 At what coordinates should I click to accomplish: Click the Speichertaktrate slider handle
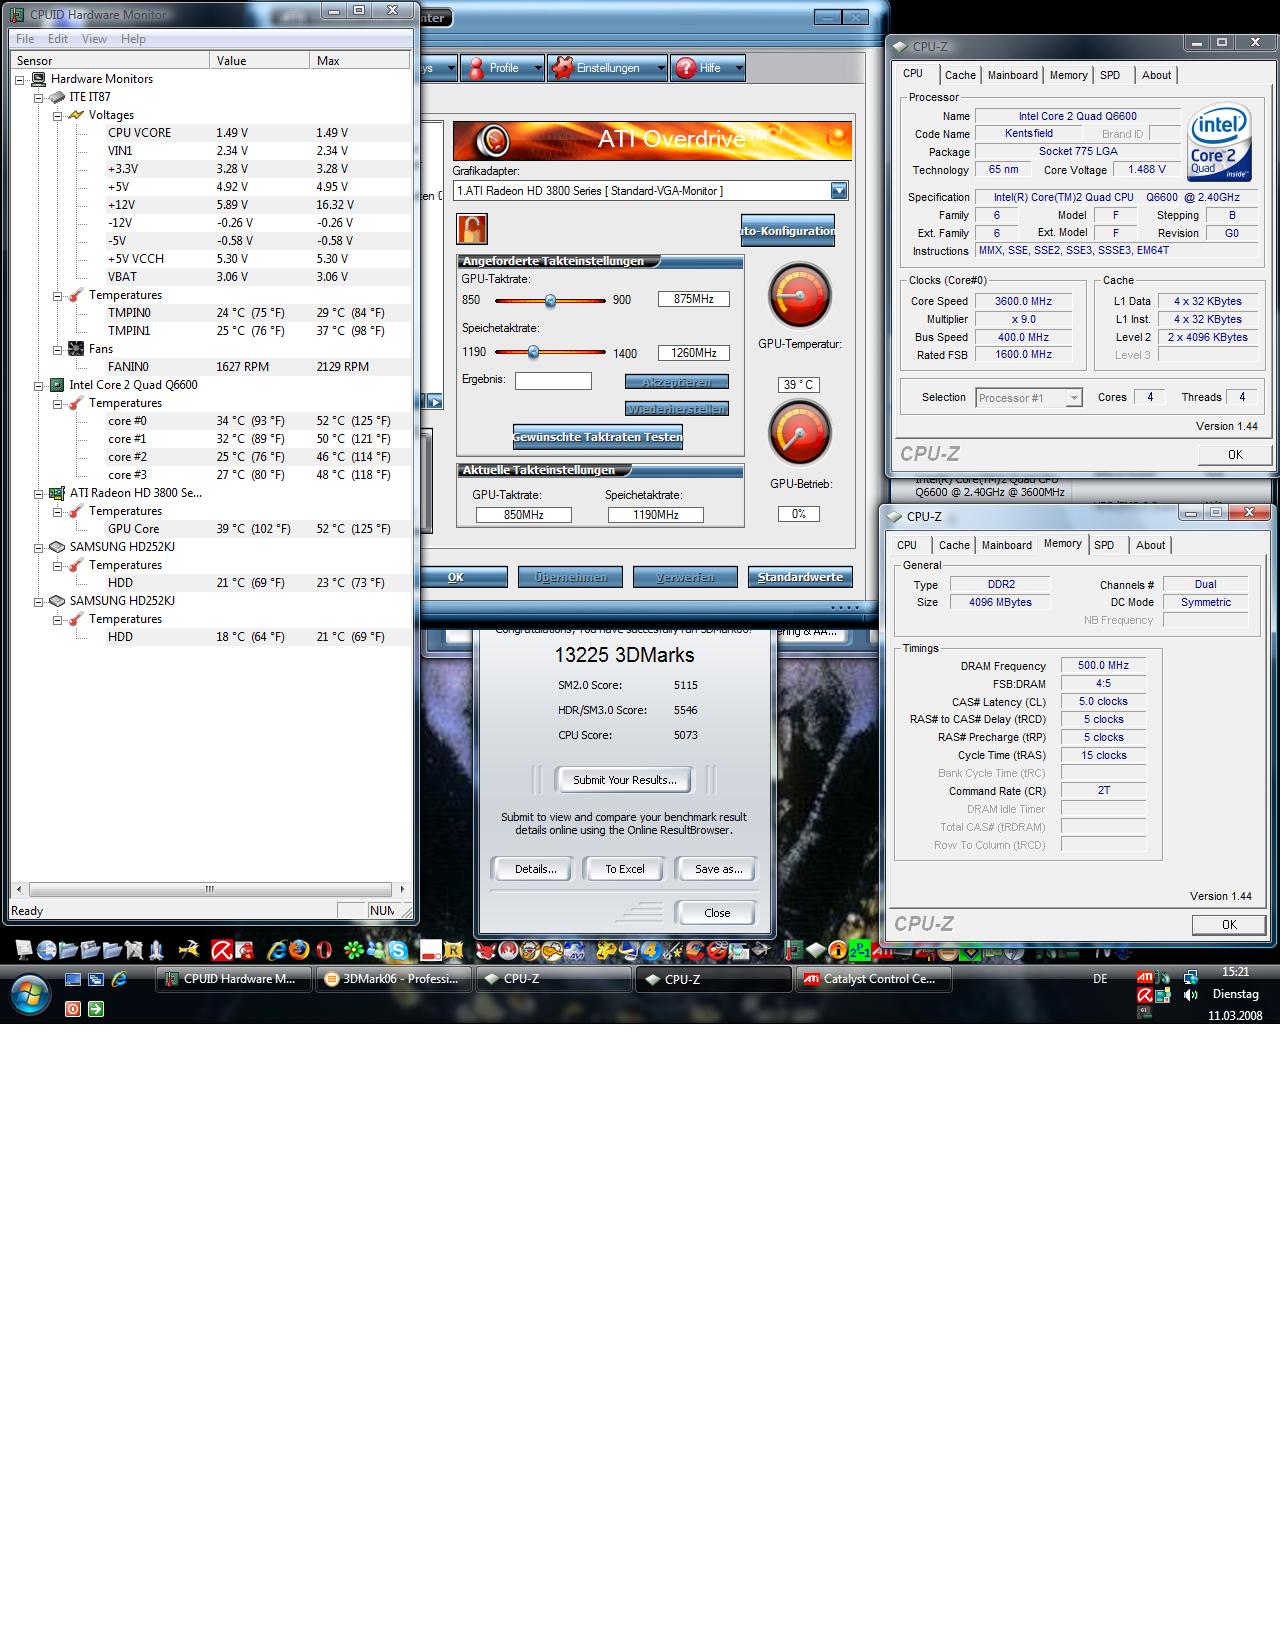click(x=533, y=352)
